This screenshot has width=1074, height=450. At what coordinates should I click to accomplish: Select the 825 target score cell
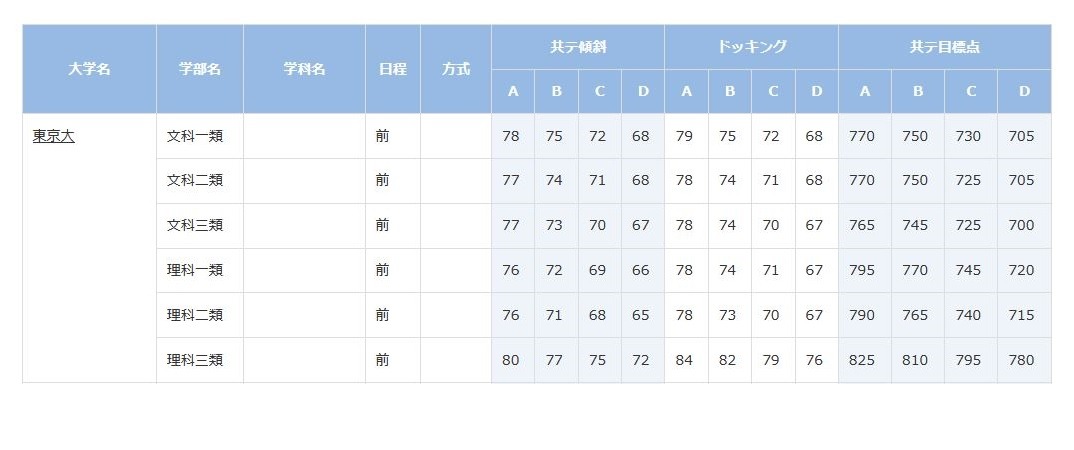[x=862, y=360]
